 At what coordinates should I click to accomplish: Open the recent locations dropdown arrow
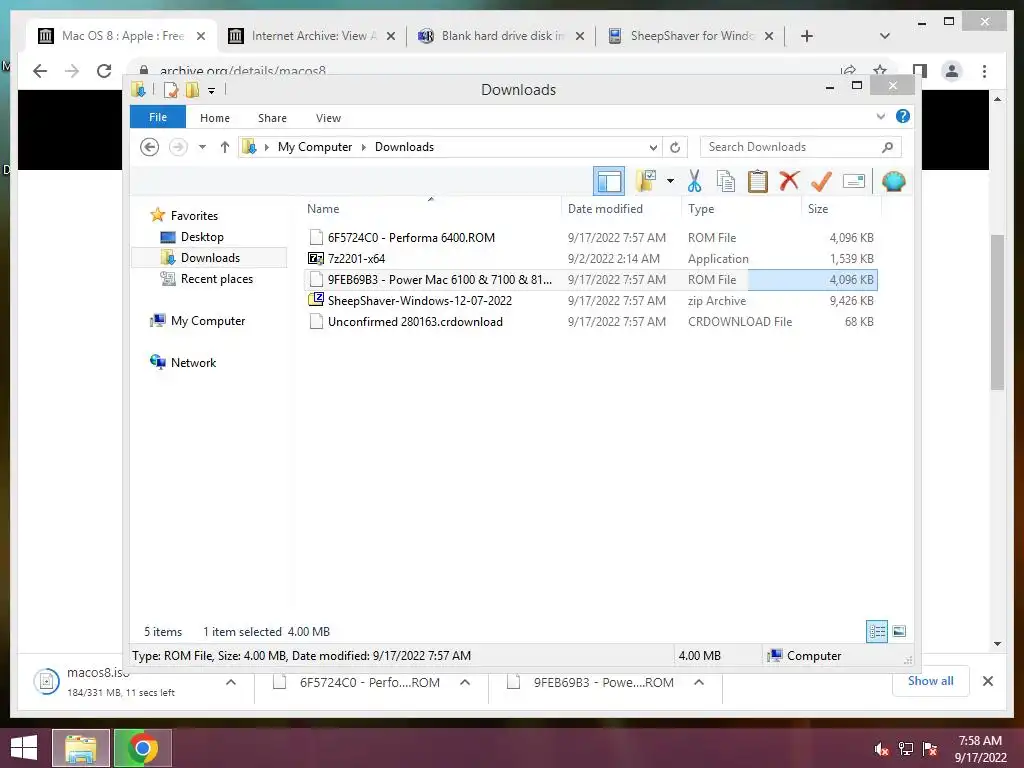202,147
